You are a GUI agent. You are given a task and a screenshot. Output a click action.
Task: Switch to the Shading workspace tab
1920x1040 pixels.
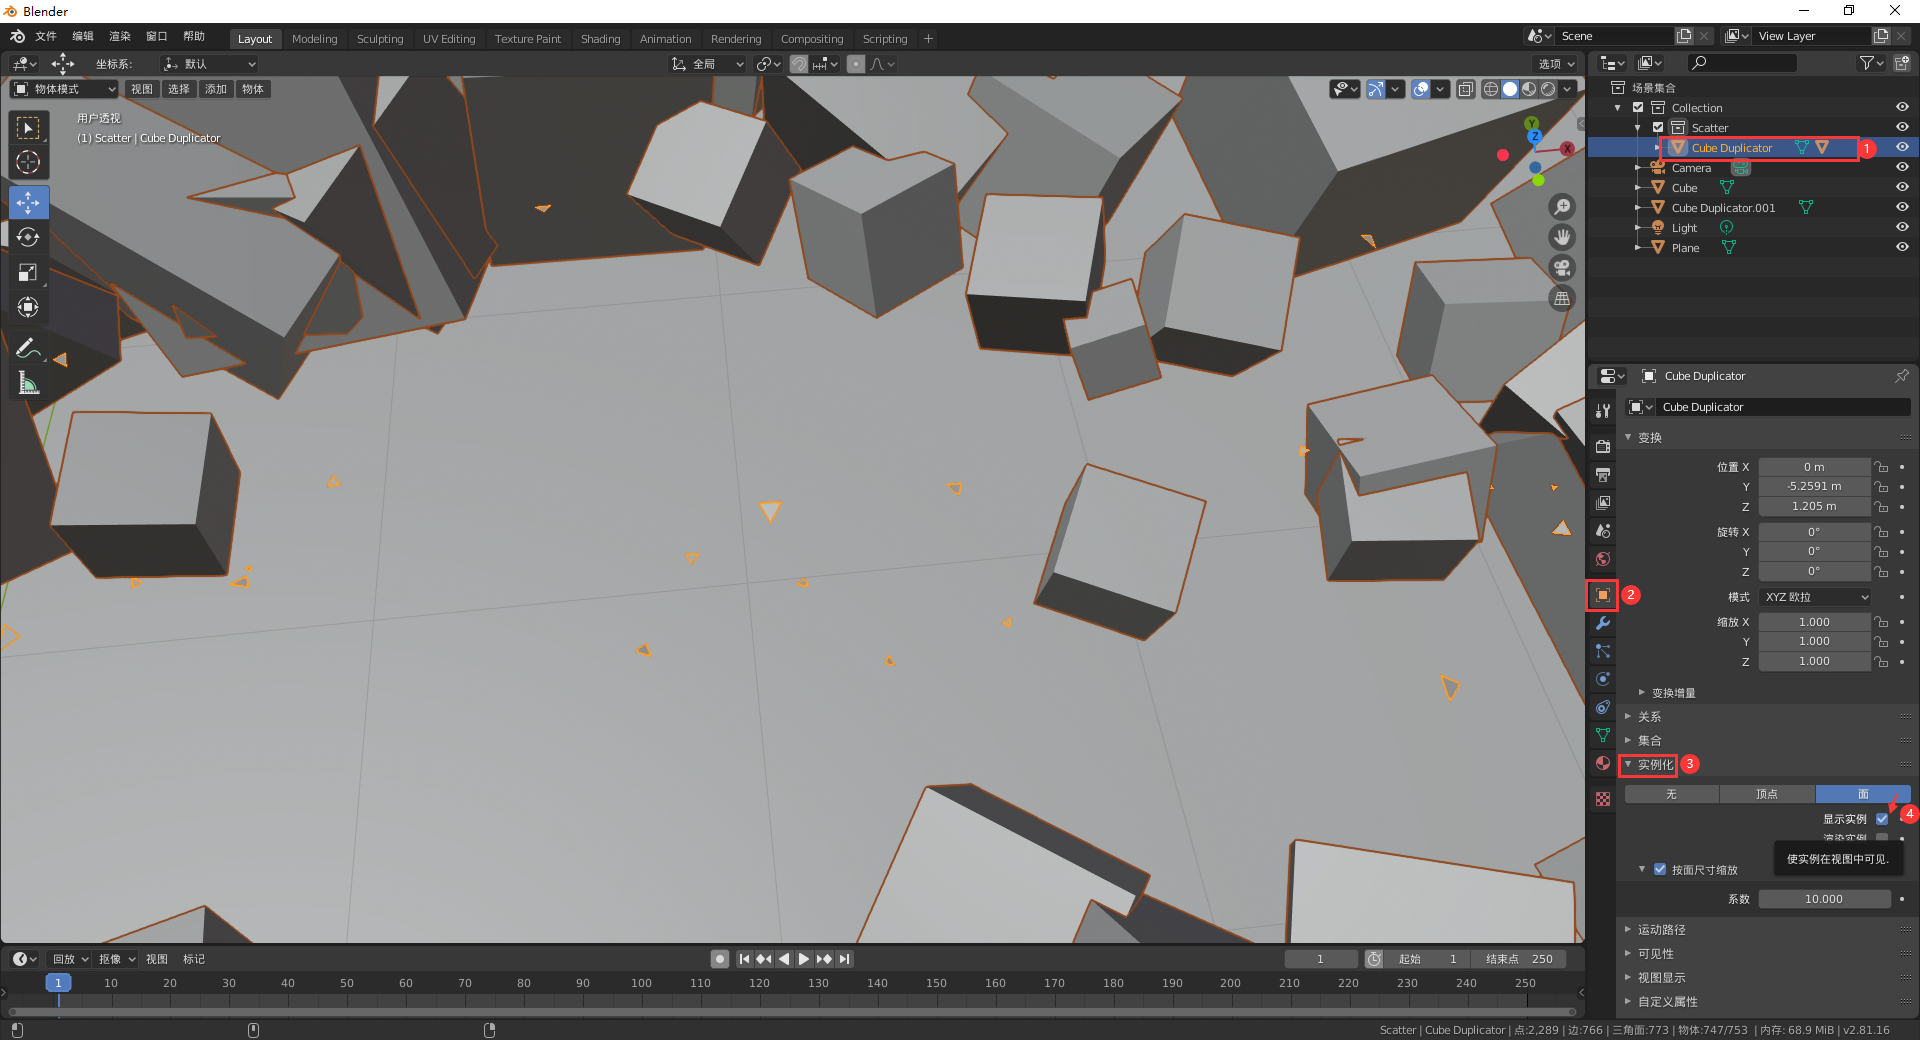601,39
